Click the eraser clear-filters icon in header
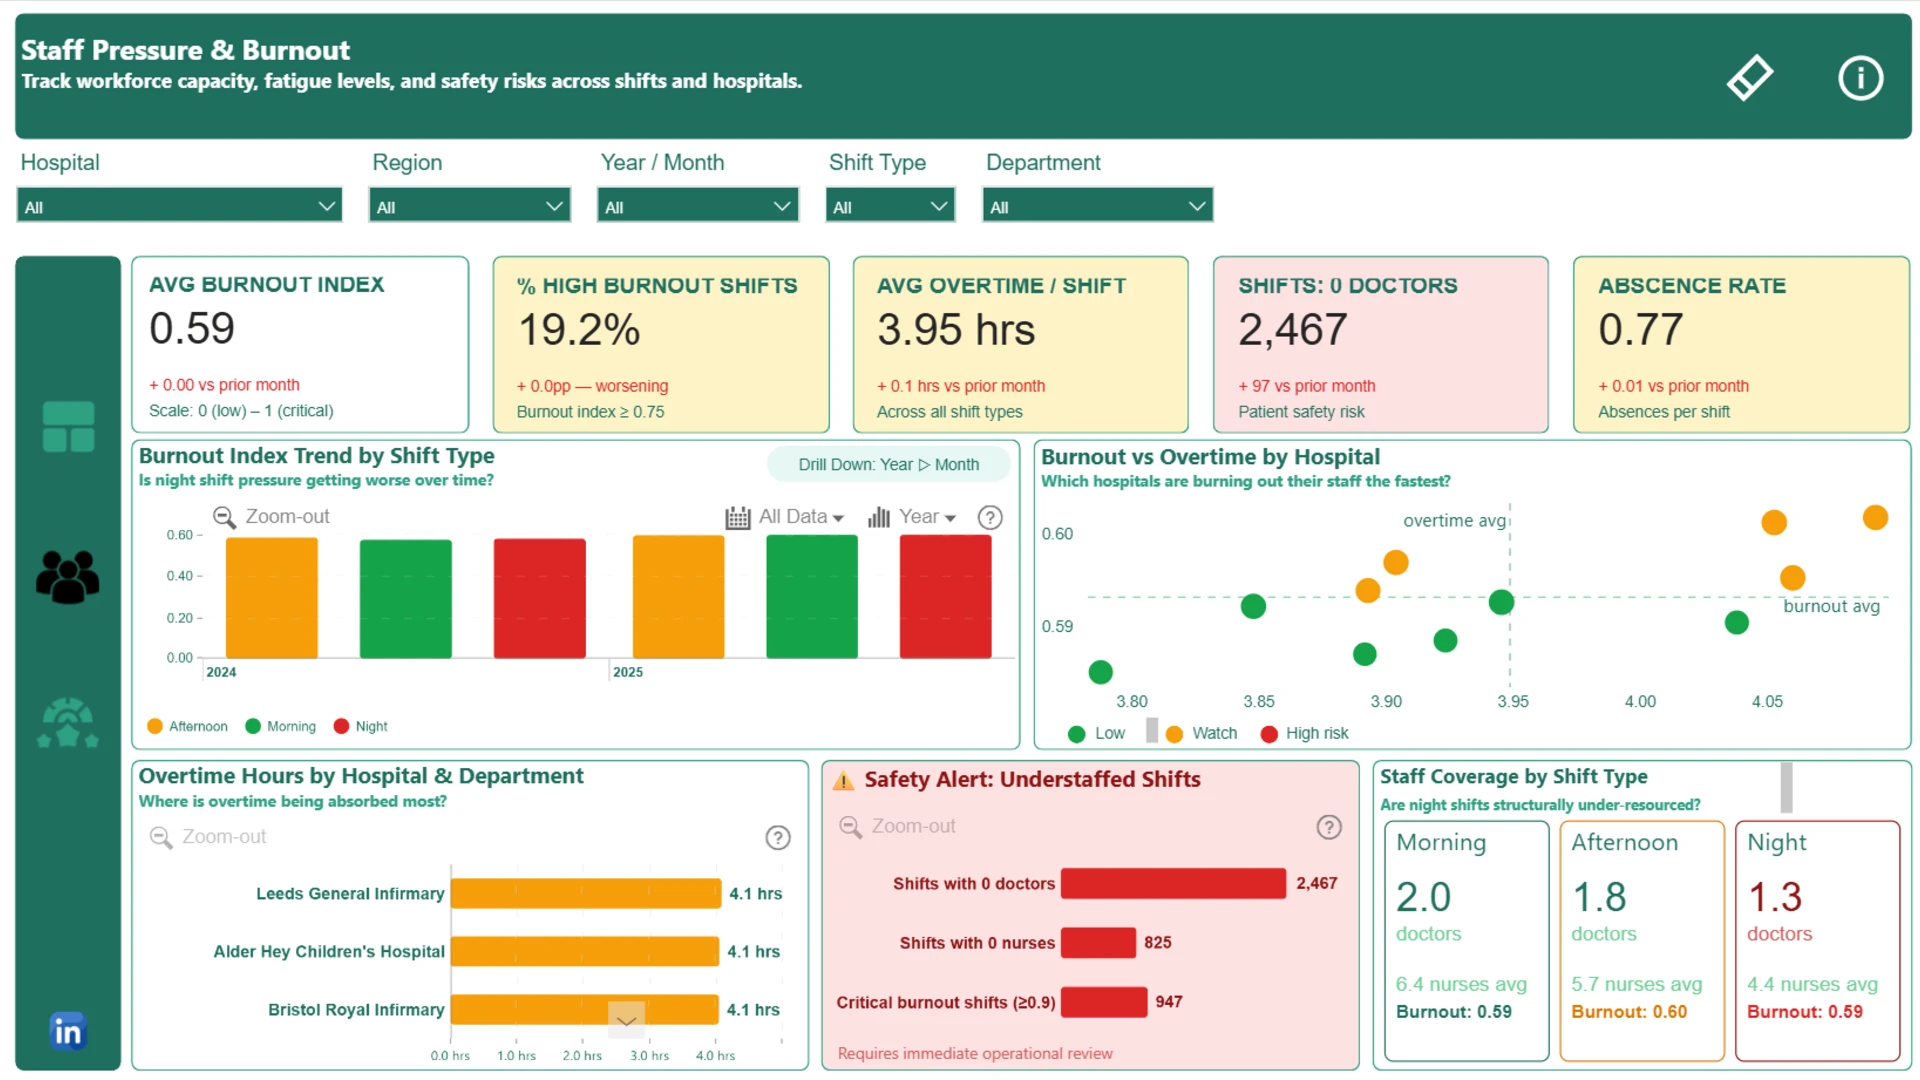This screenshot has width=1920, height=1080. tap(1750, 77)
